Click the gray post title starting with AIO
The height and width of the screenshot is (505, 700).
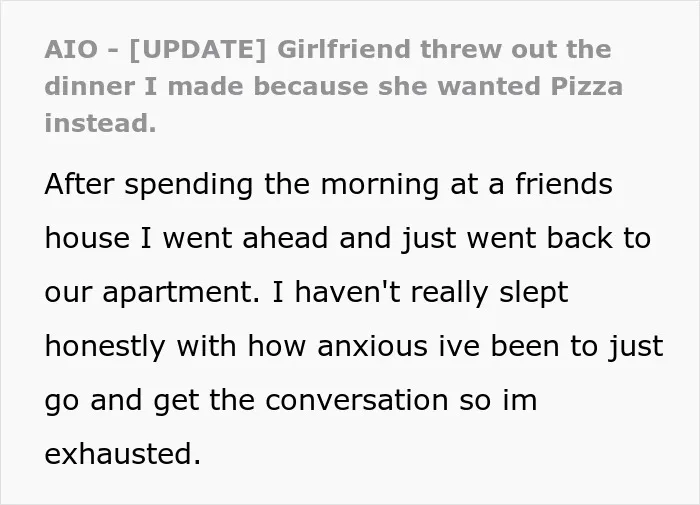[x=333, y=86]
